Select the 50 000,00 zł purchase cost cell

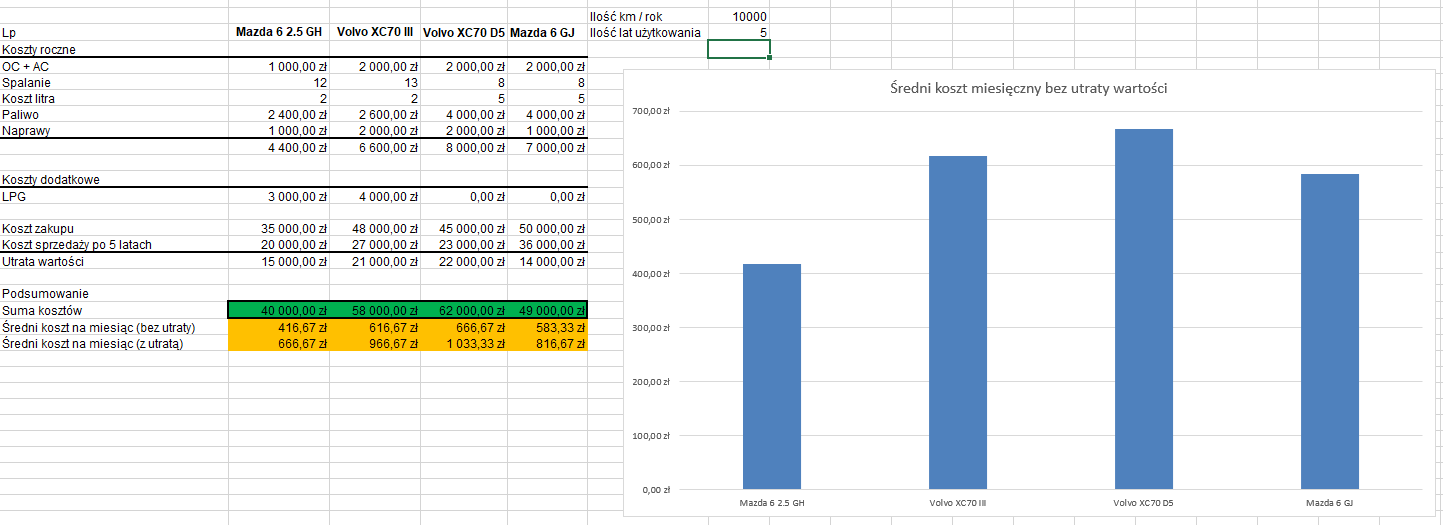point(547,229)
